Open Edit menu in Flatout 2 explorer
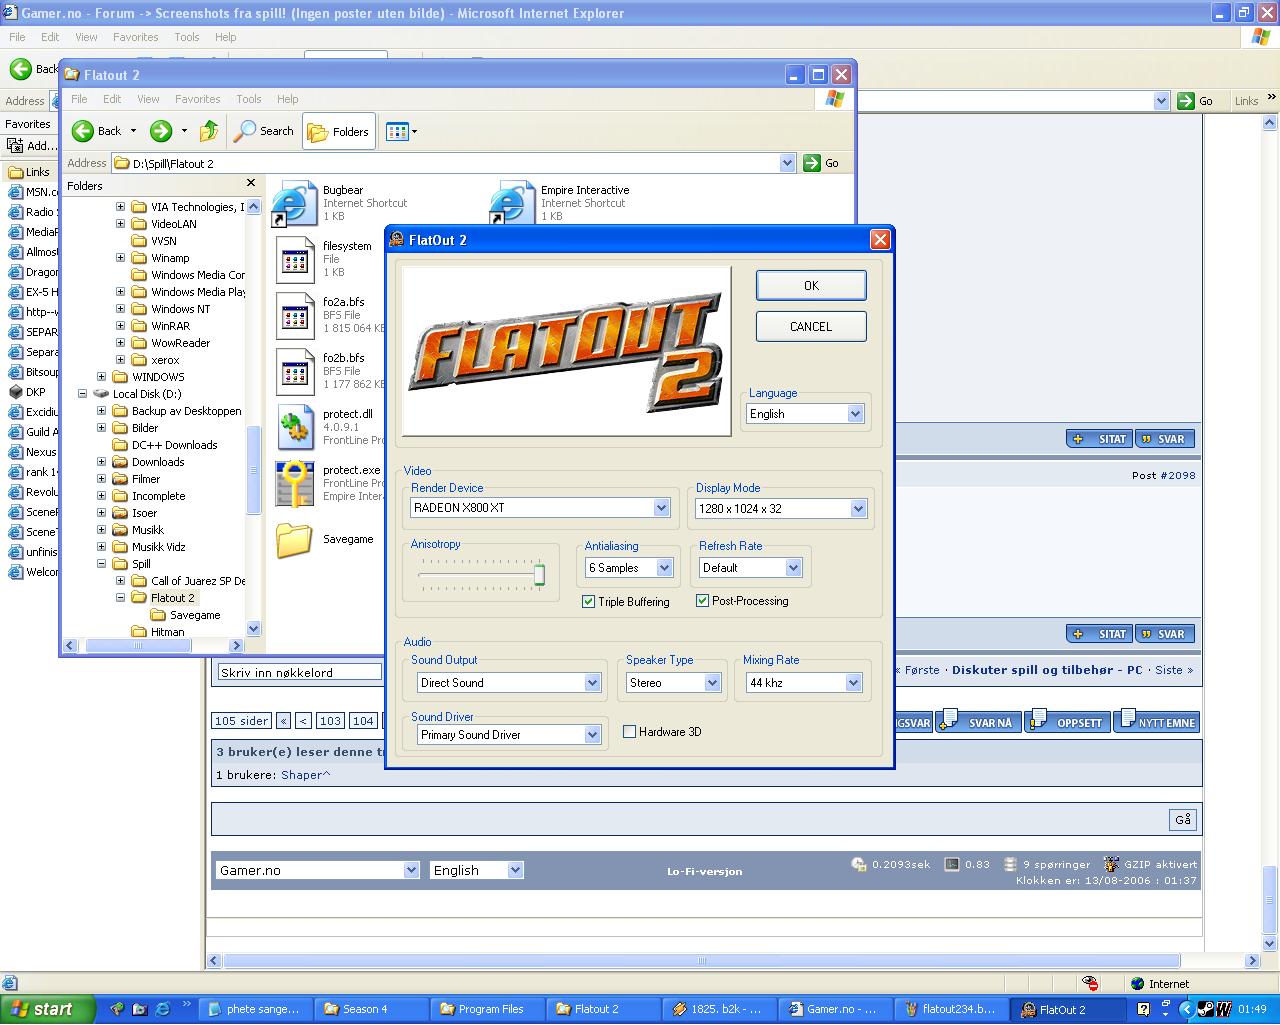1280x1025 pixels. pos(112,99)
